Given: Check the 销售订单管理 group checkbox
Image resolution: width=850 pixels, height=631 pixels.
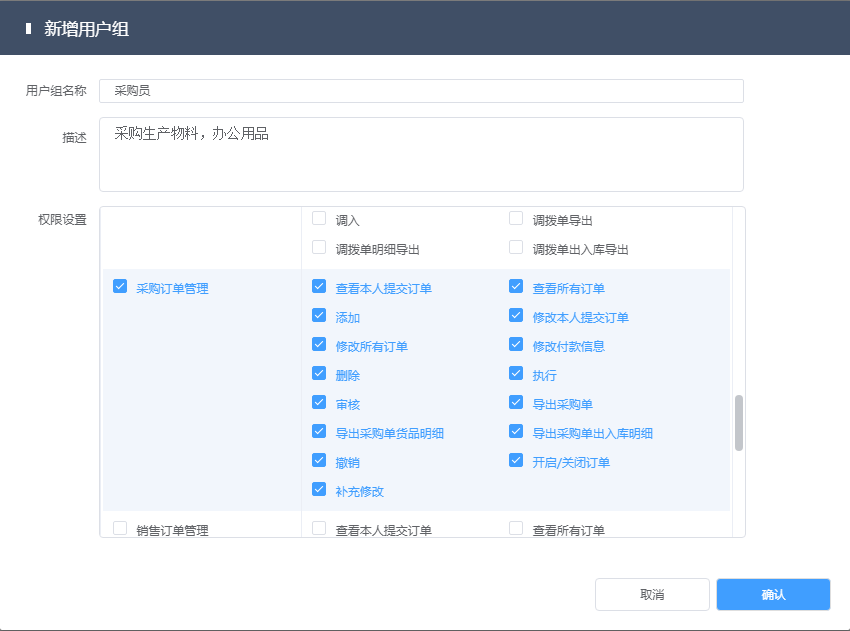Looking at the screenshot, I should (x=120, y=528).
